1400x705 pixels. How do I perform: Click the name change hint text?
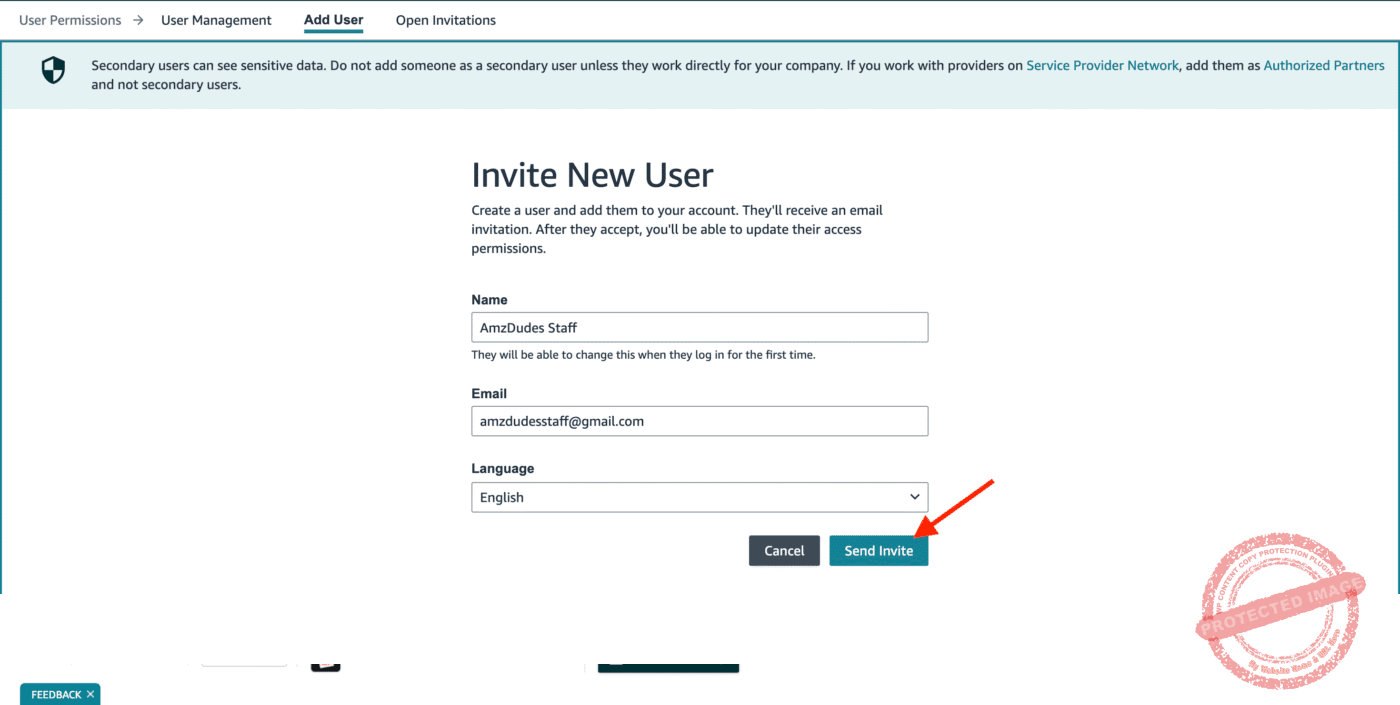643,355
